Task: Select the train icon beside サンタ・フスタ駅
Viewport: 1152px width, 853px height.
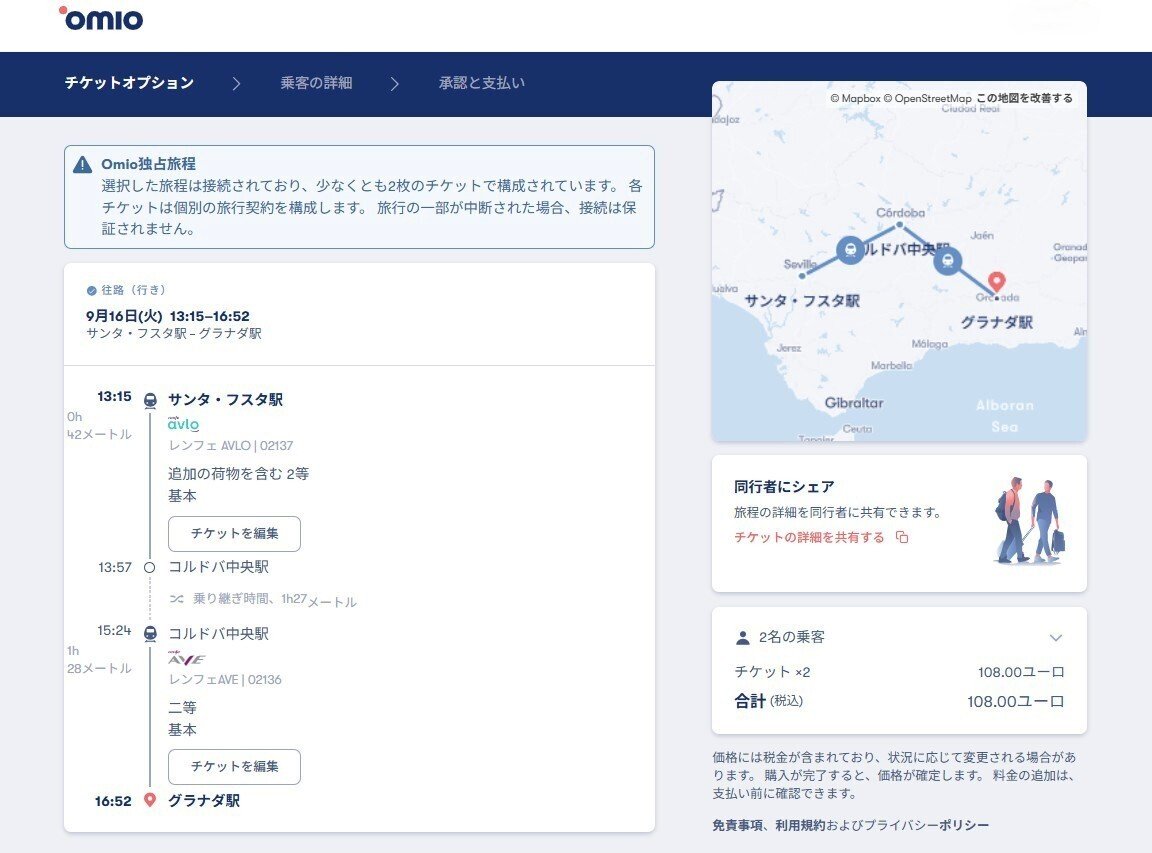Action: (151, 398)
